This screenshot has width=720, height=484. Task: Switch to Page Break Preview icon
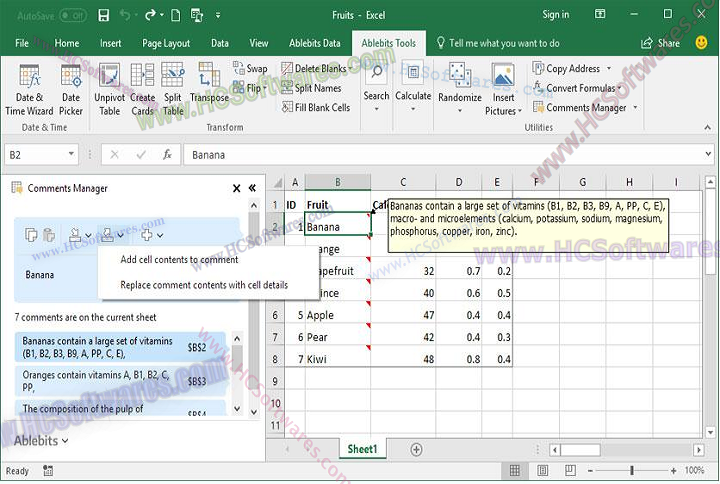click(x=570, y=470)
